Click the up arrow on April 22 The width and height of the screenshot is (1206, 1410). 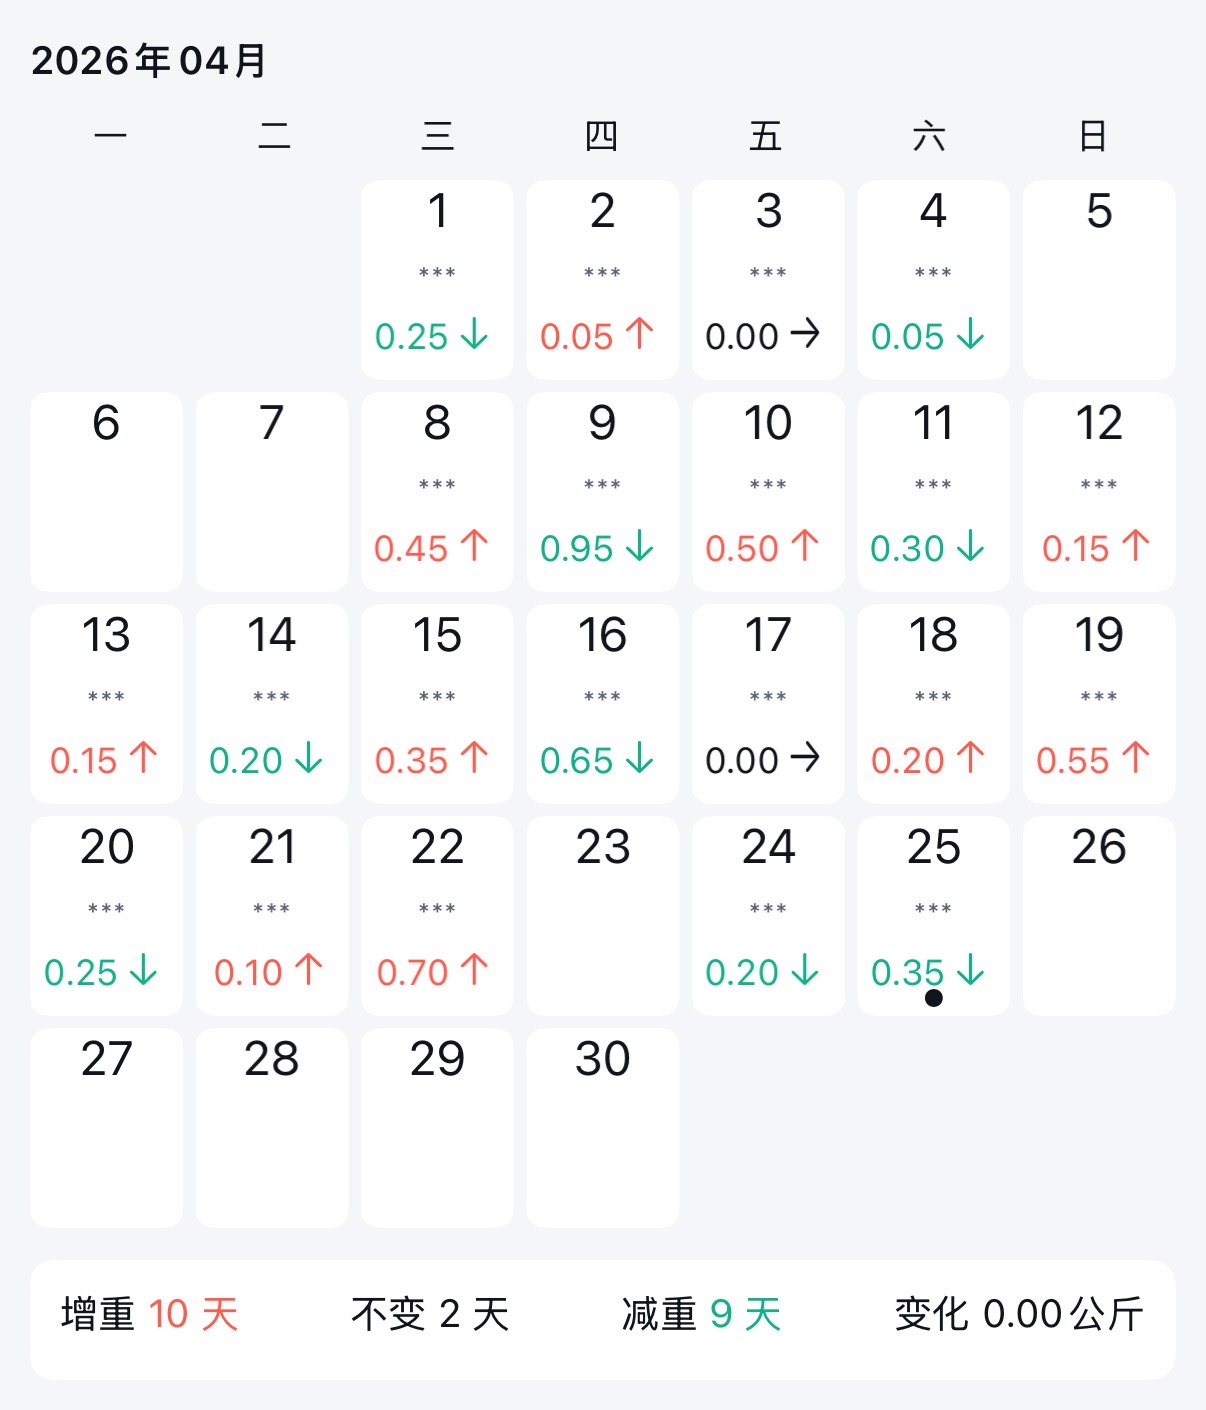coord(475,970)
